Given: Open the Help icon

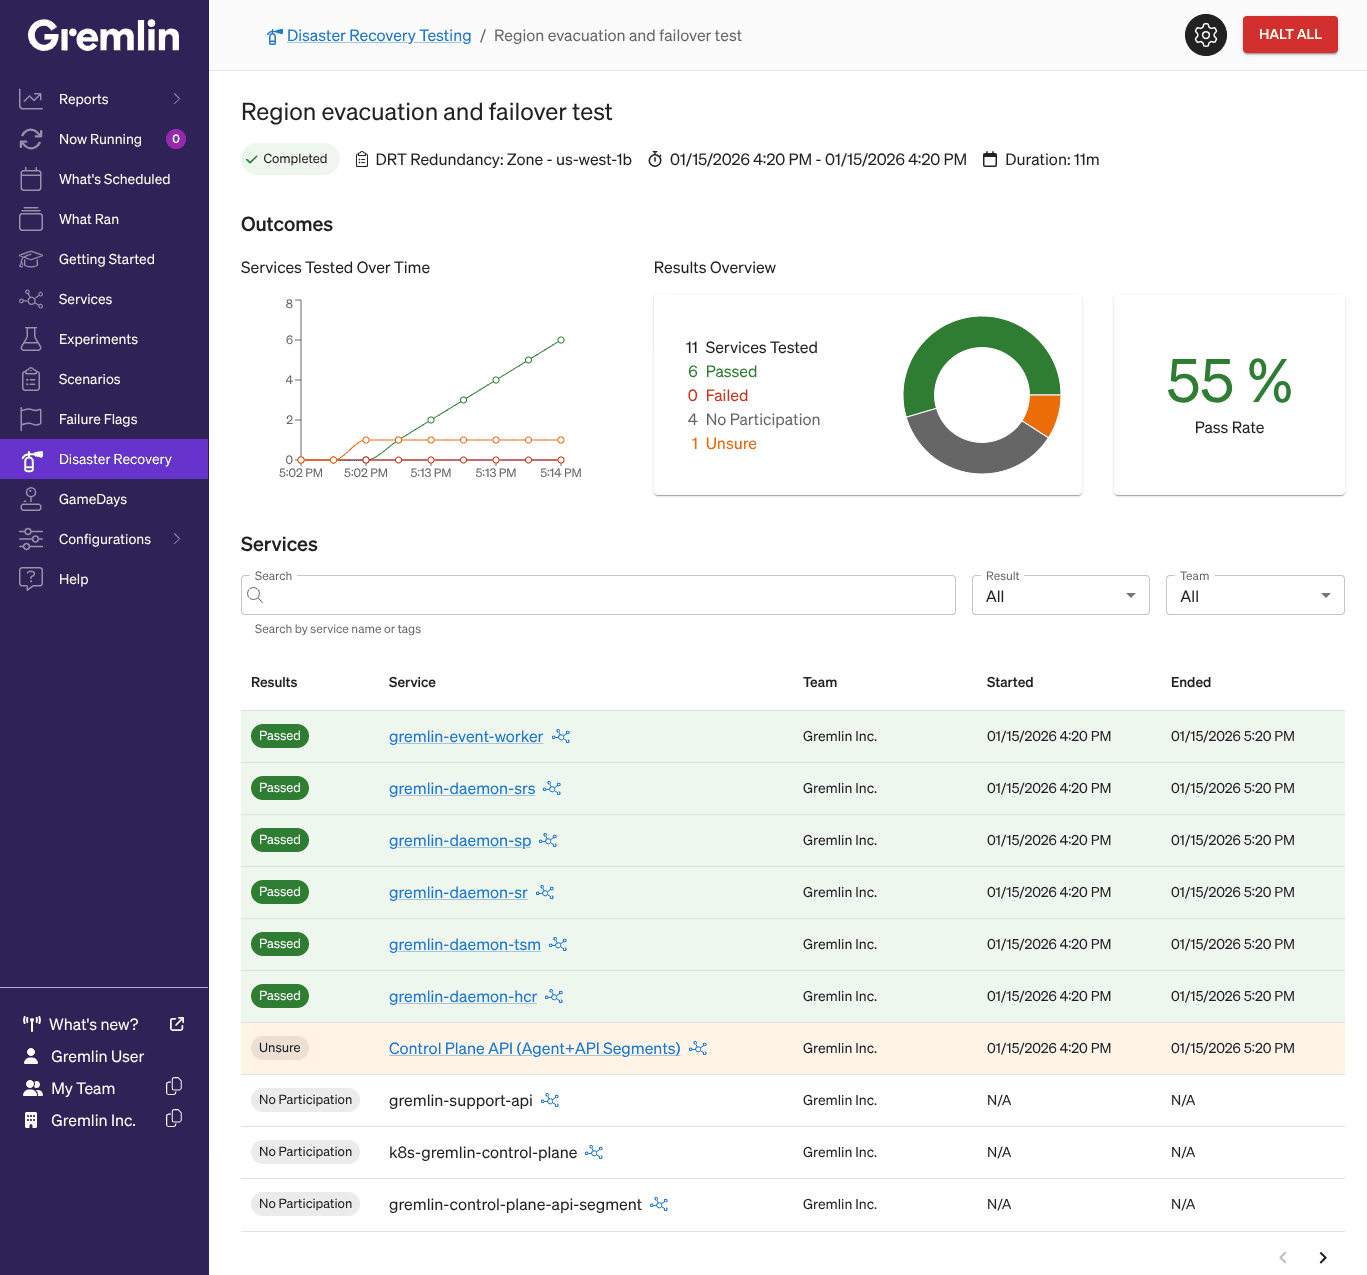Looking at the screenshot, I should 31,579.
